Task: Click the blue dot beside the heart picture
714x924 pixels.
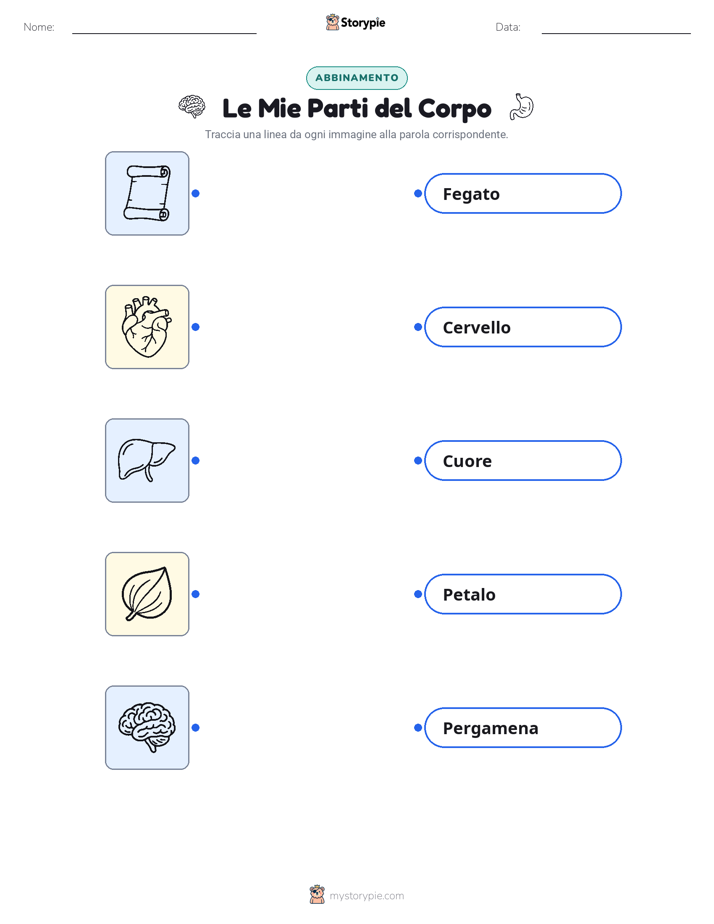Action: [196, 327]
